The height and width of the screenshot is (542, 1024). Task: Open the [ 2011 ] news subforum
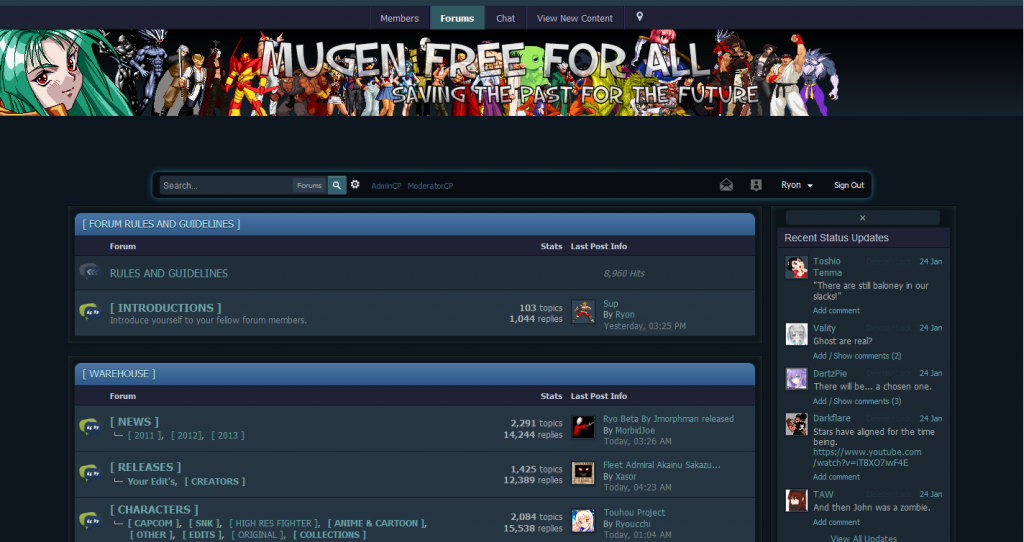[144, 436]
